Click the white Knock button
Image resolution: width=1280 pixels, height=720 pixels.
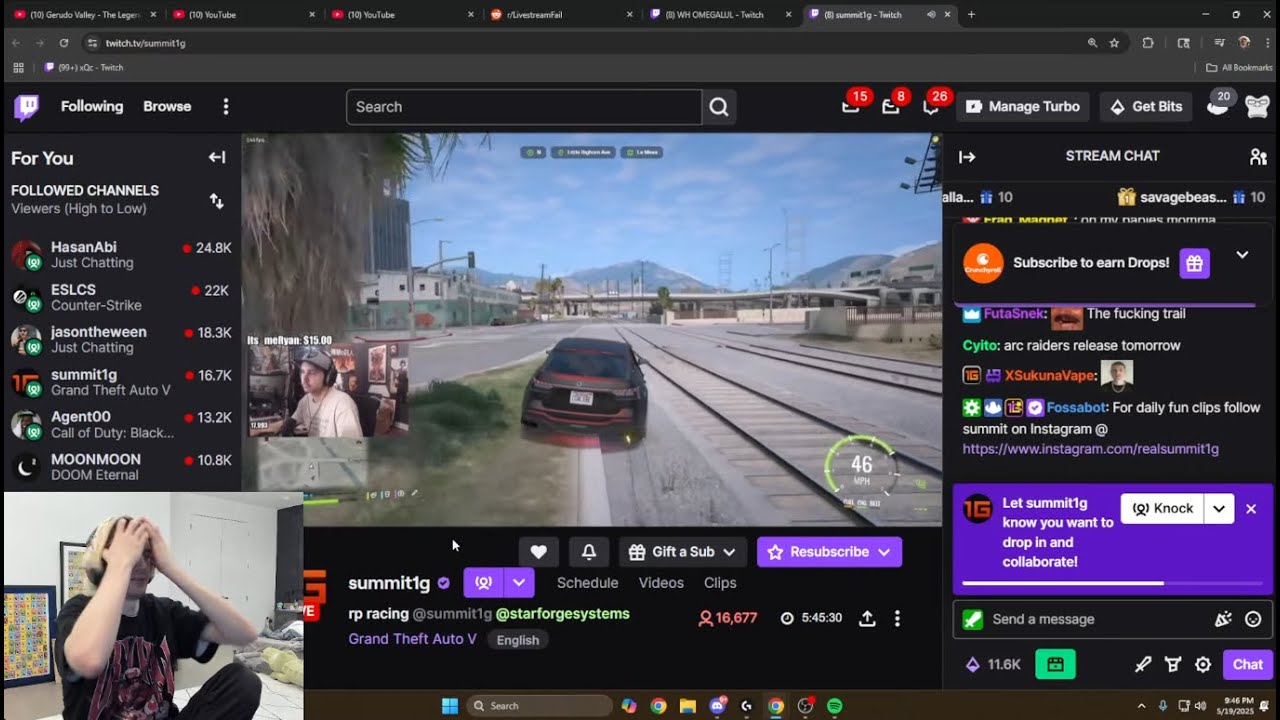(1163, 509)
